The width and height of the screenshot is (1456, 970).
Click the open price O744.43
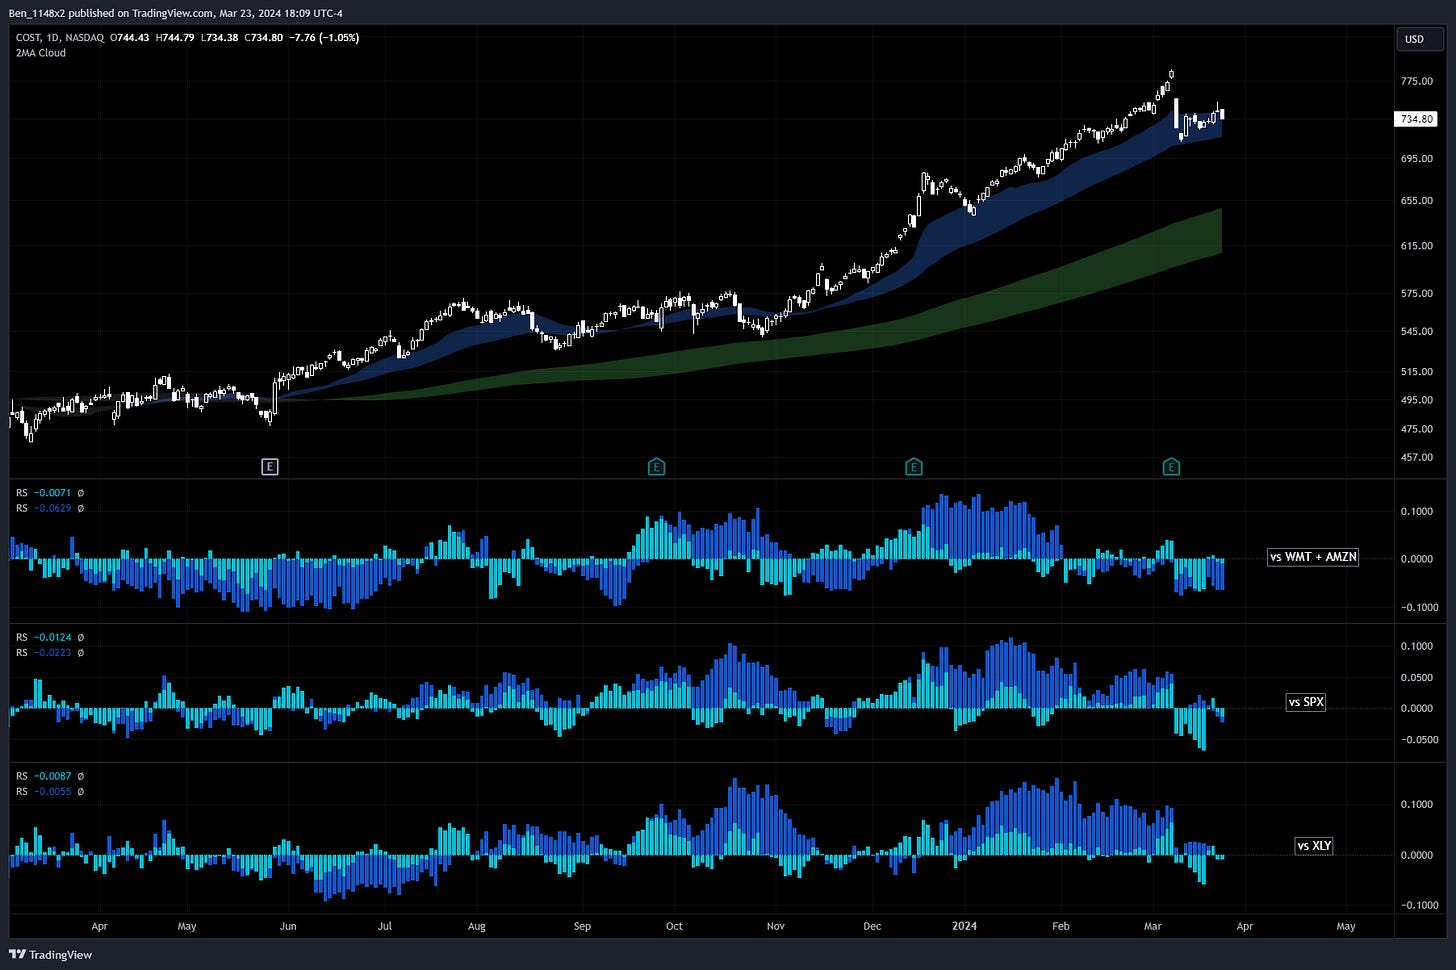(130, 38)
